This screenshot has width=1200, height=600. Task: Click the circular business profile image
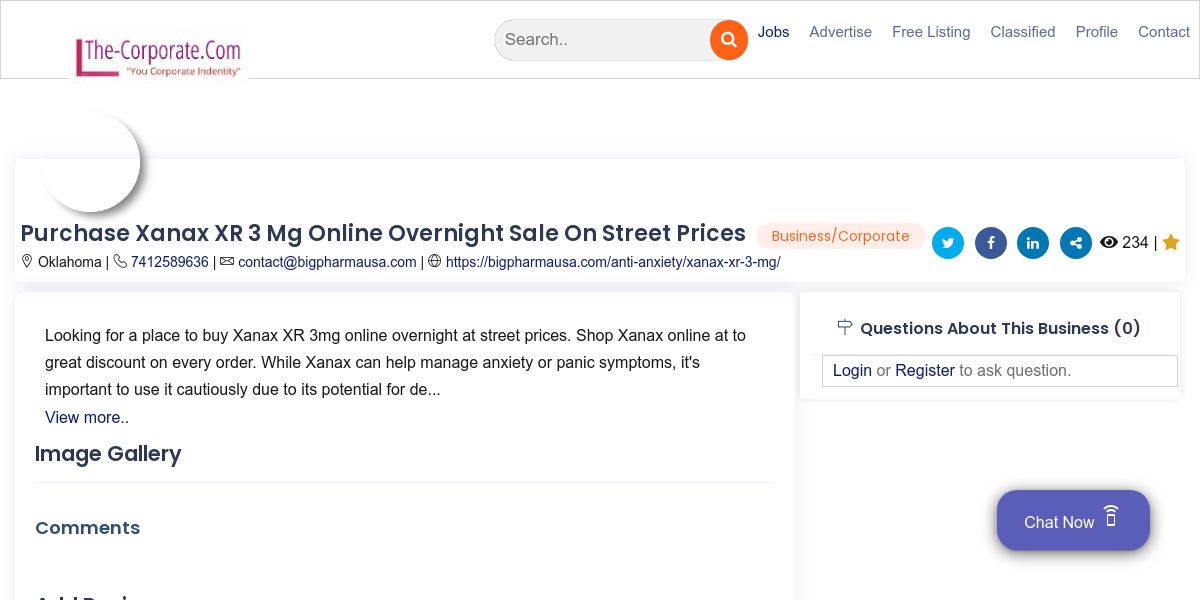[x=90, y=162]
